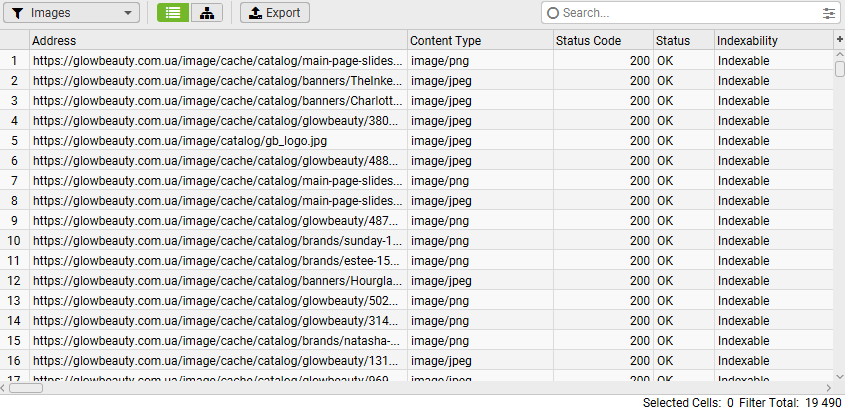Open search options sliders icon
845x409 pixels.
[x=828, y=13]
